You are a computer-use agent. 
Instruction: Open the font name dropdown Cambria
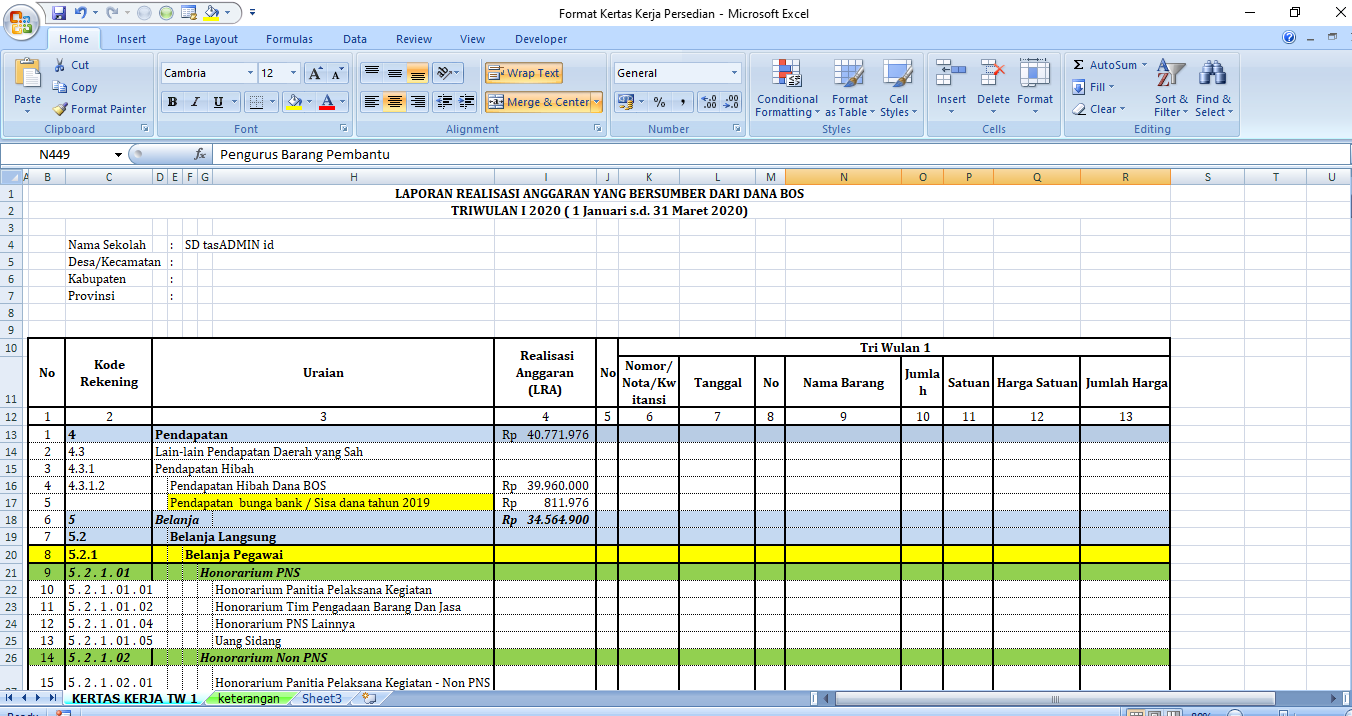pos(250,73)
